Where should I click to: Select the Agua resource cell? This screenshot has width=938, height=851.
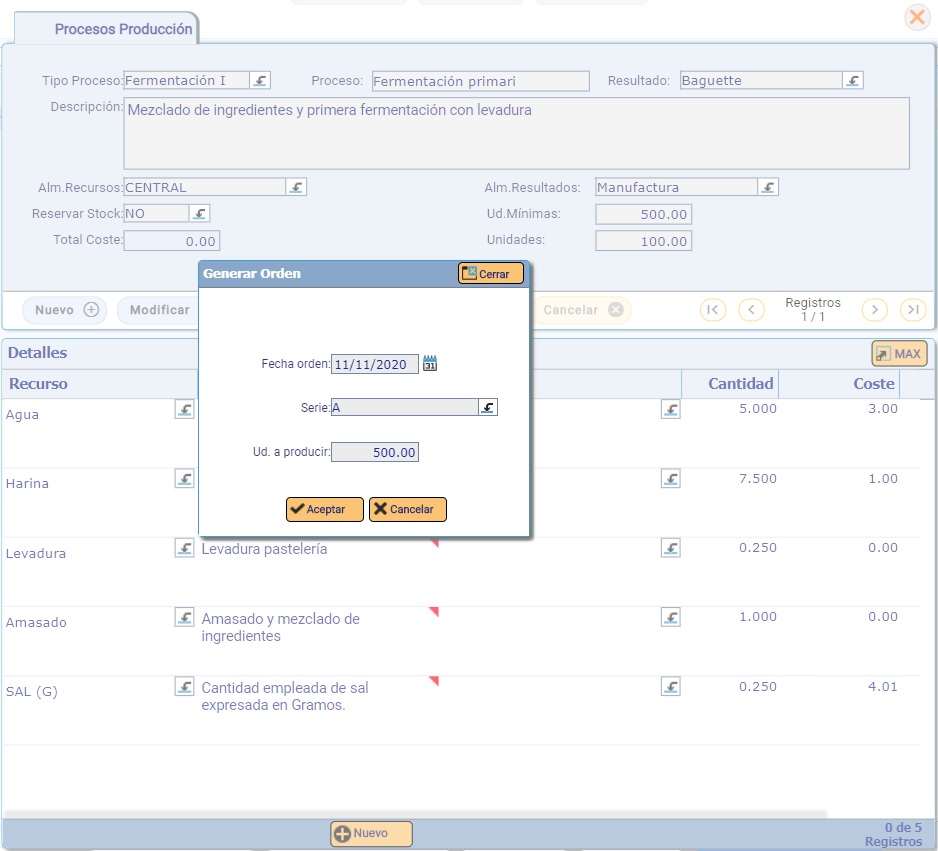coord(22,414)
